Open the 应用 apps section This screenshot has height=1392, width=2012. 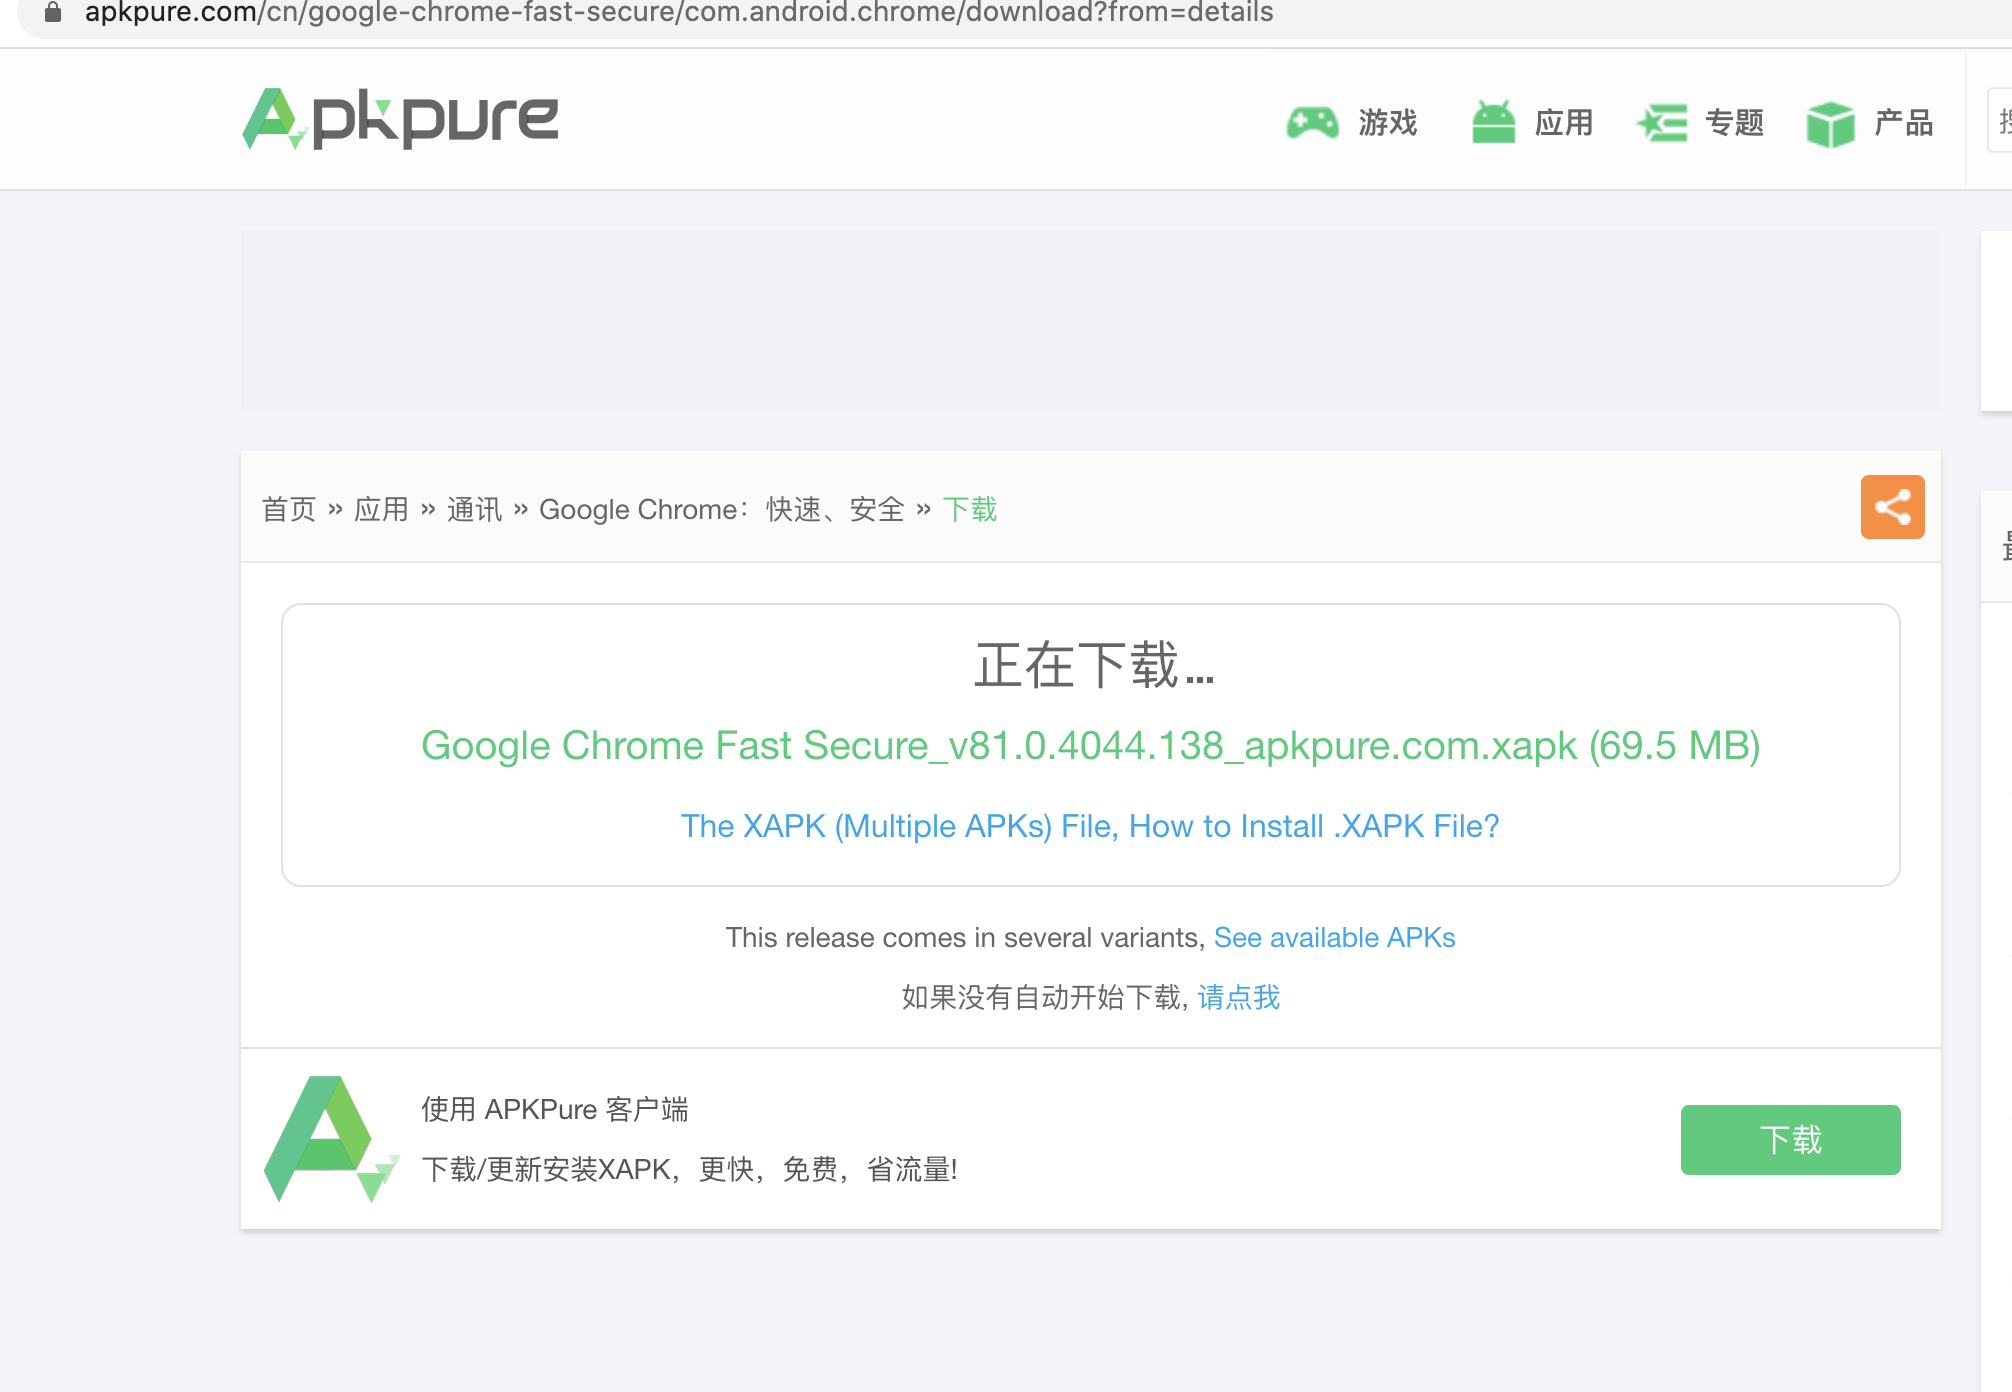point(1564,123)
